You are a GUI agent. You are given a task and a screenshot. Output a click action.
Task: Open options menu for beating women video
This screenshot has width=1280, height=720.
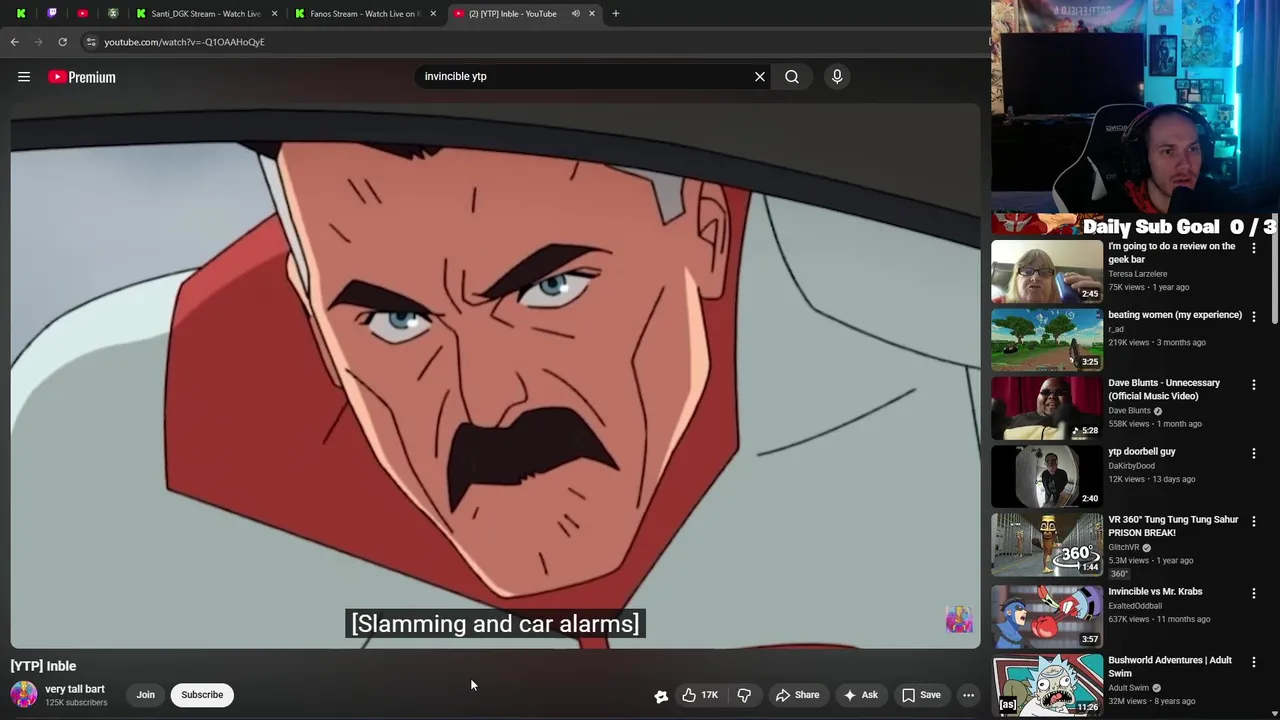click(1254, 316)
